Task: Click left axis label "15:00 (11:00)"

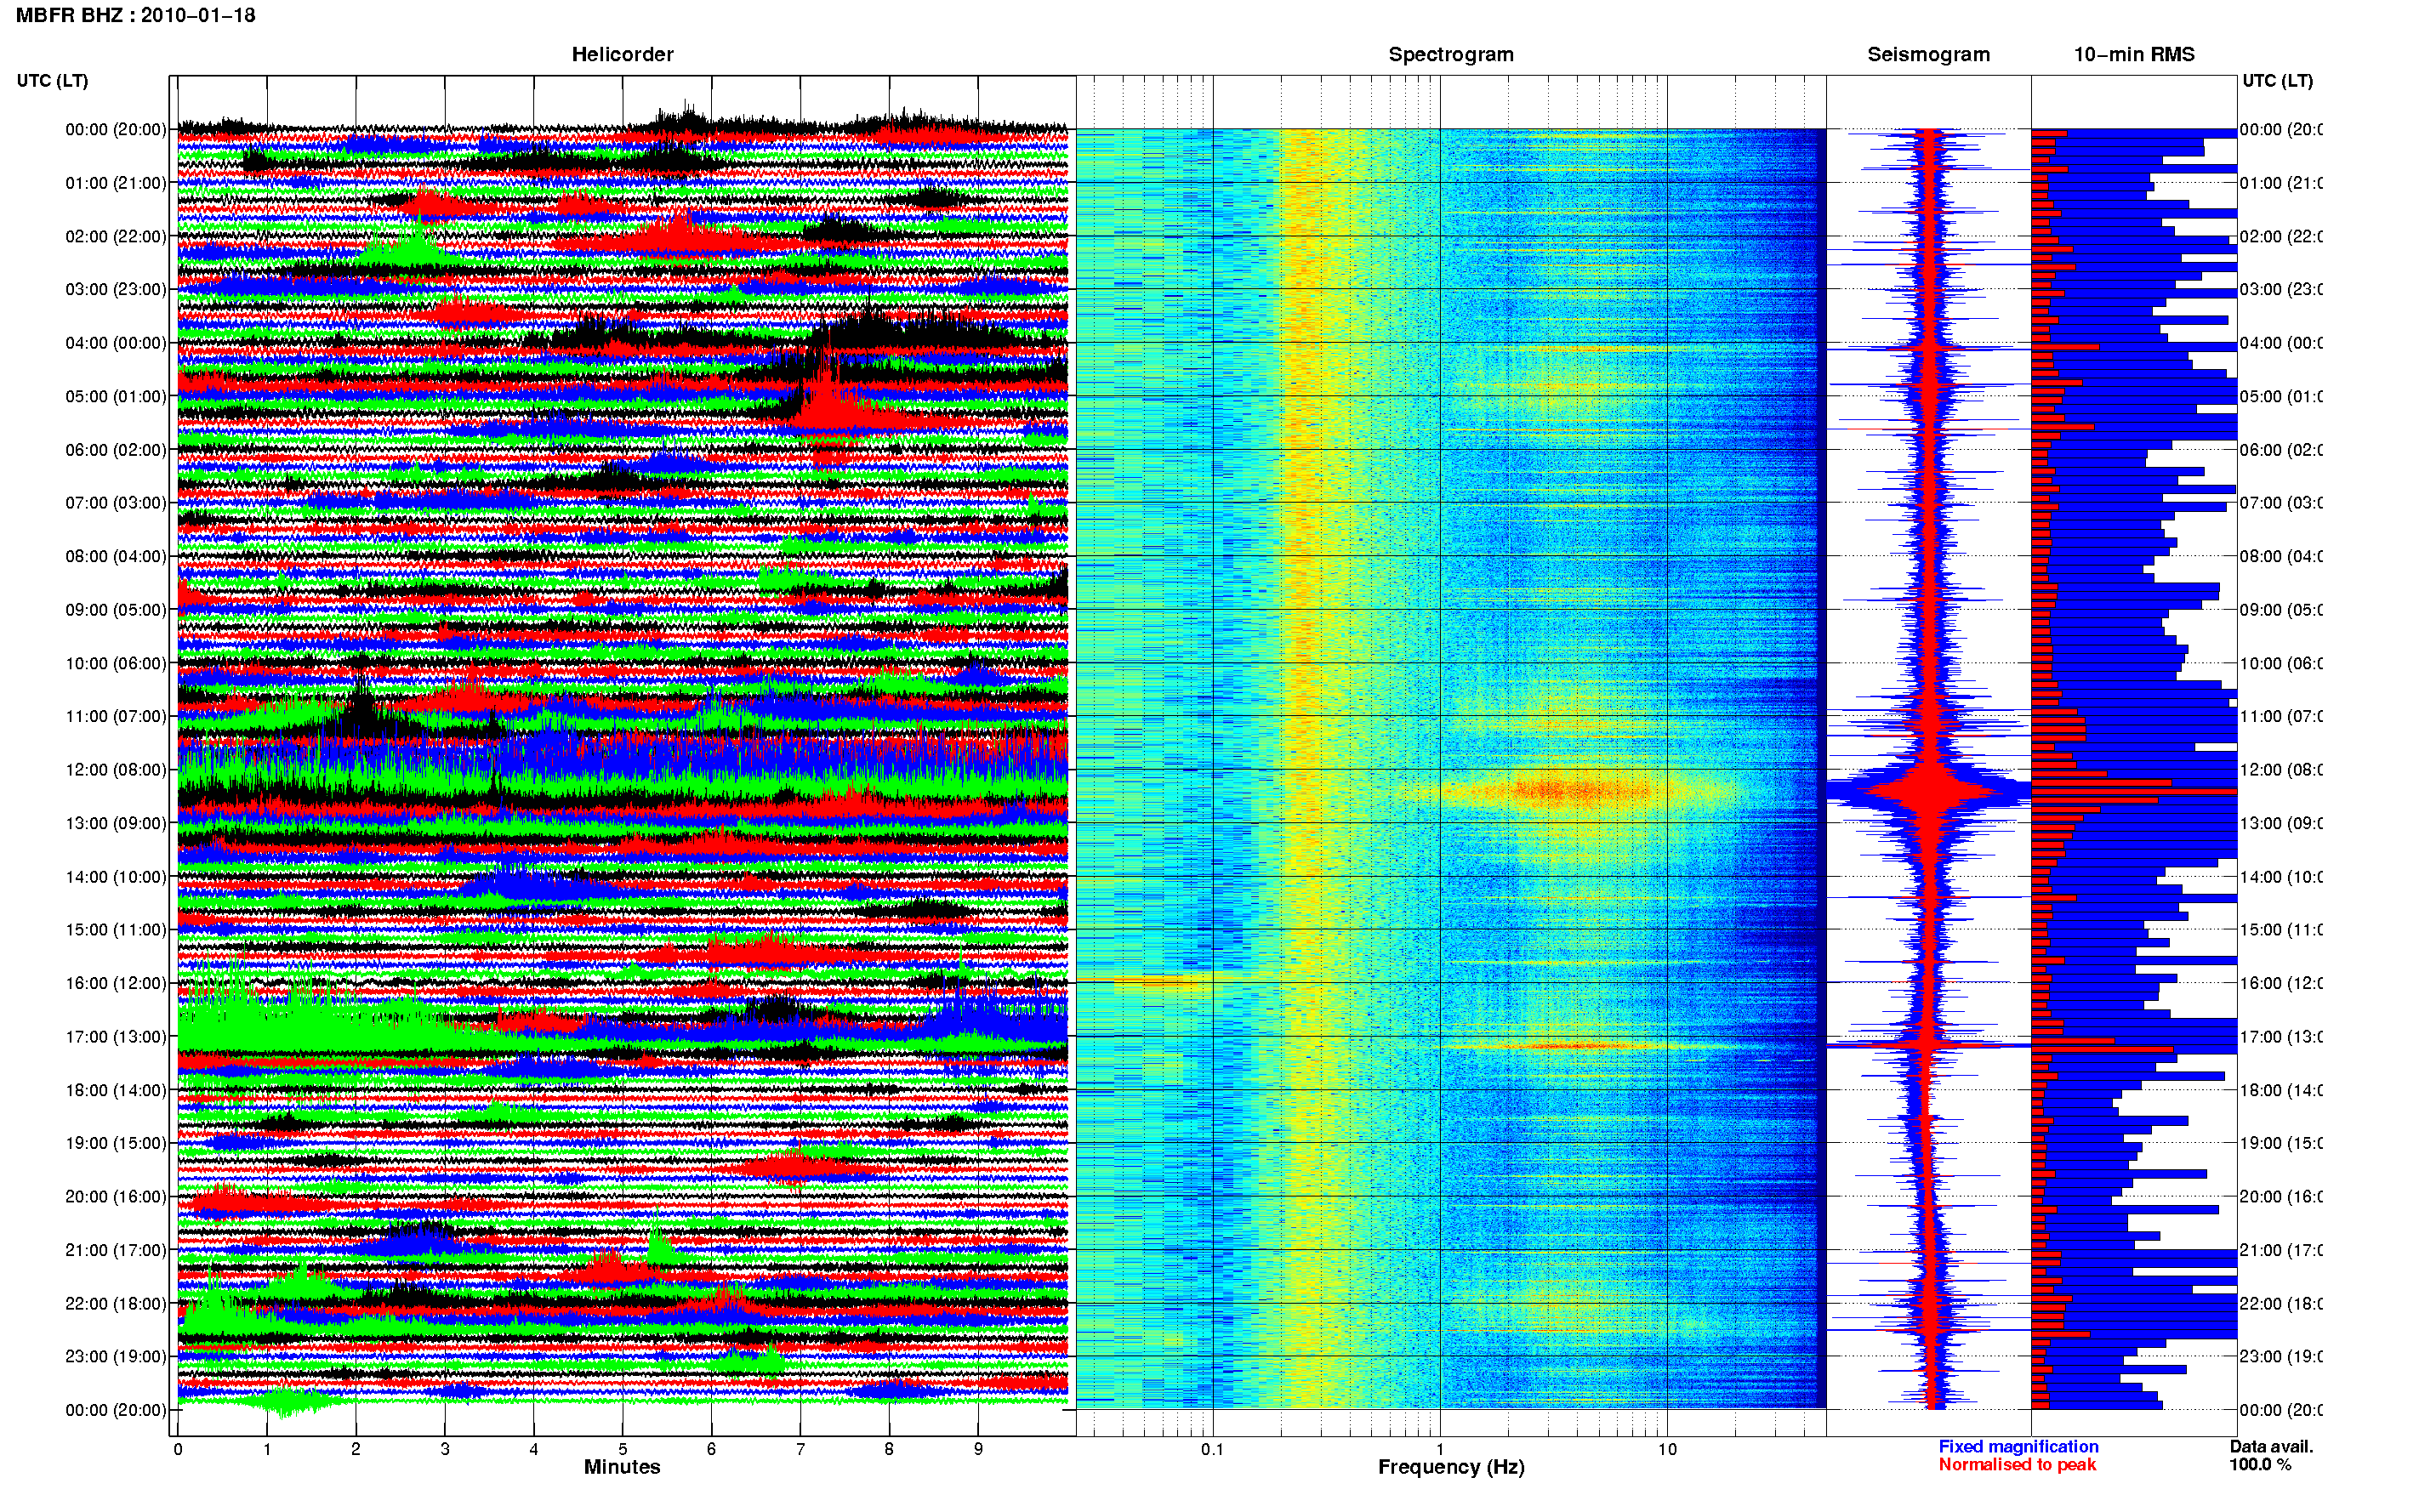Action: 116,929
